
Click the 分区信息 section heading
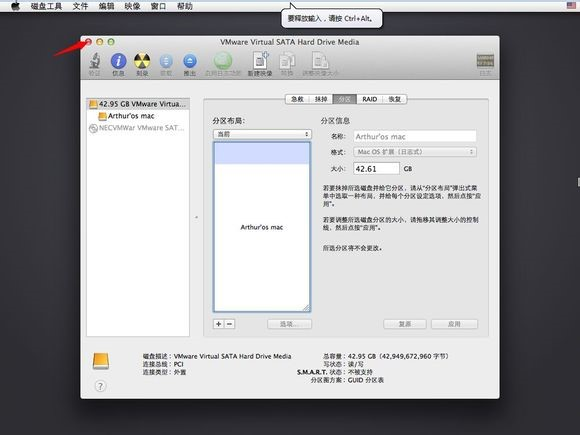pos(335,121)
